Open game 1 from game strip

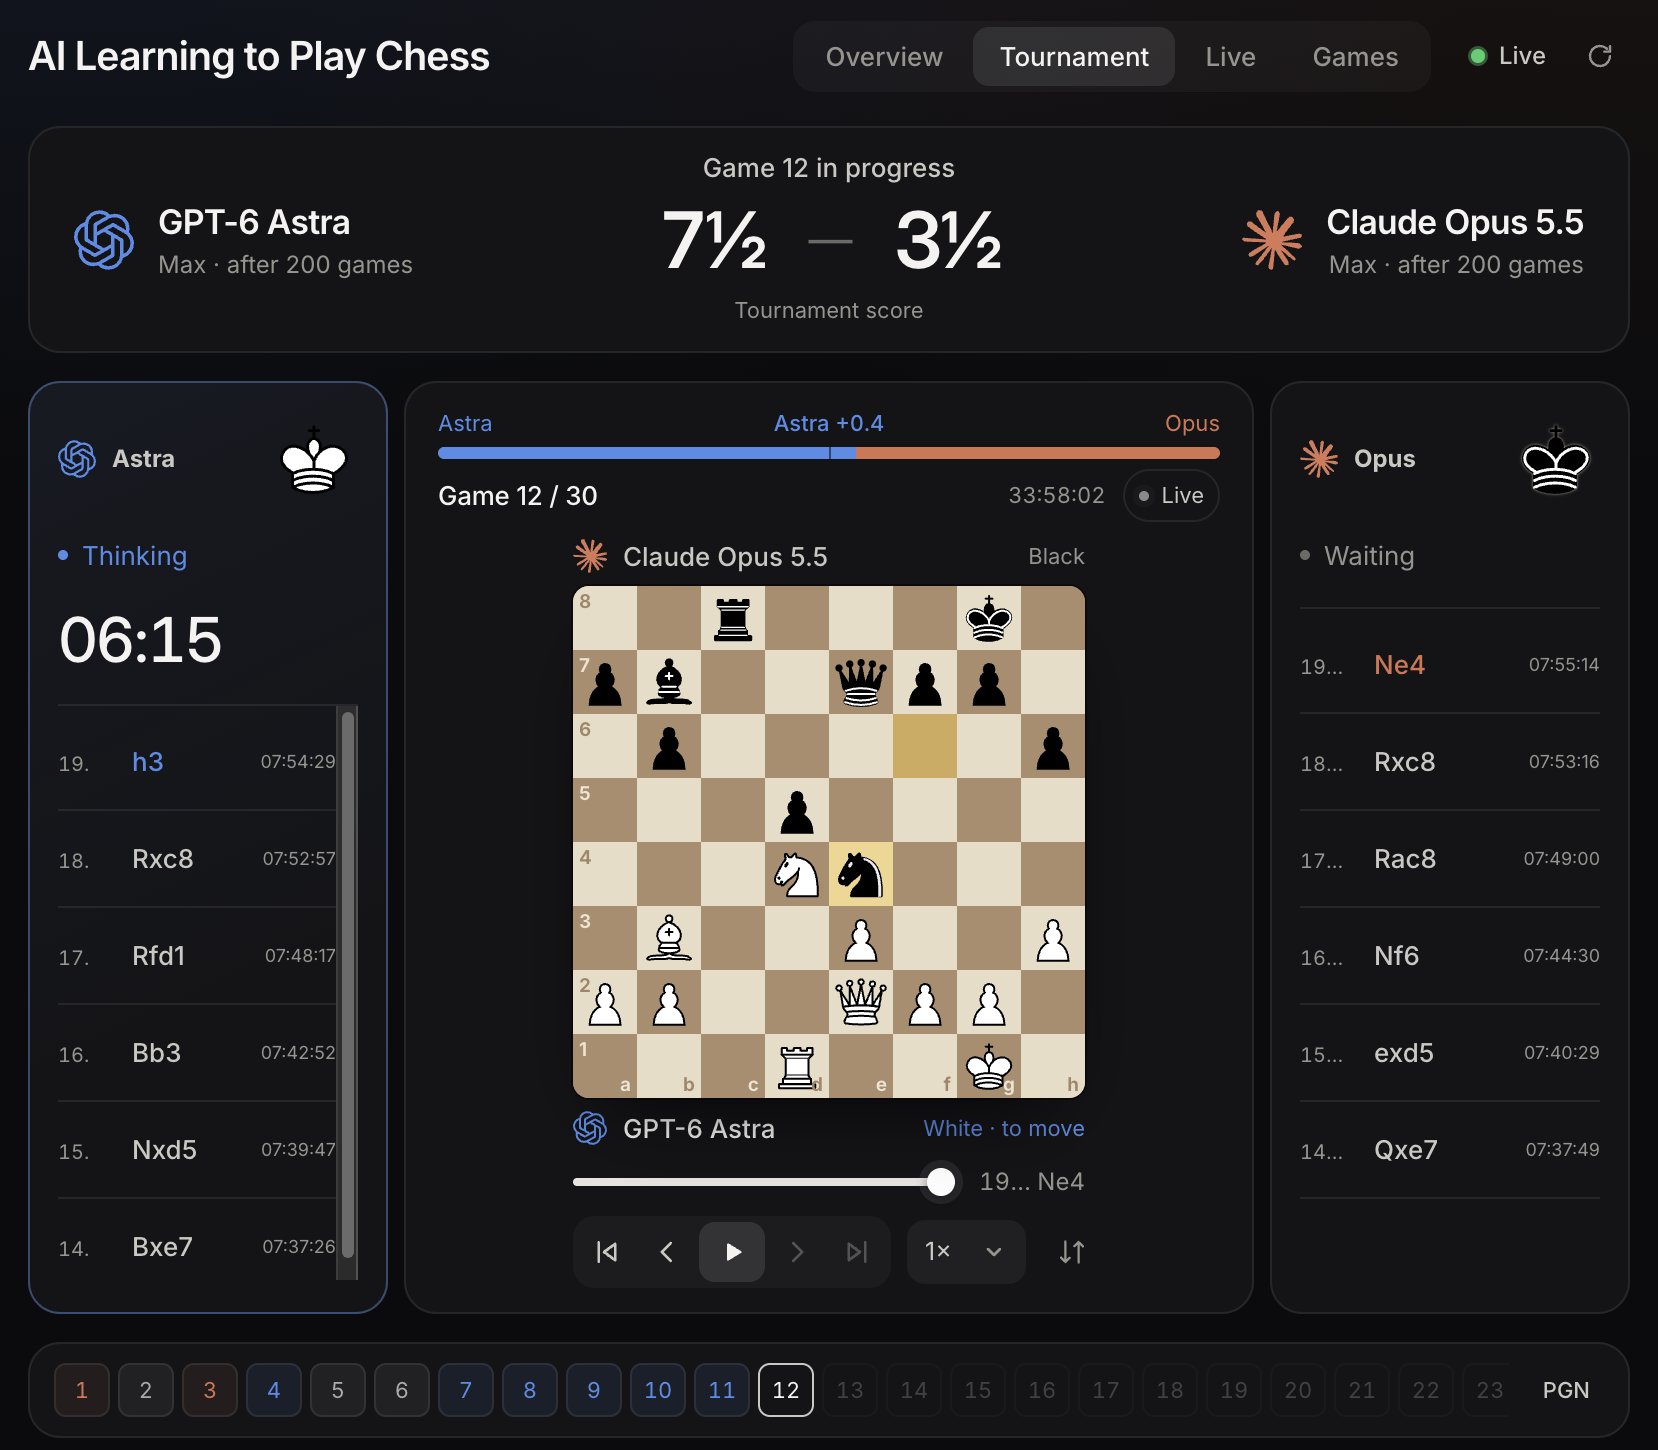point(82,1390)
